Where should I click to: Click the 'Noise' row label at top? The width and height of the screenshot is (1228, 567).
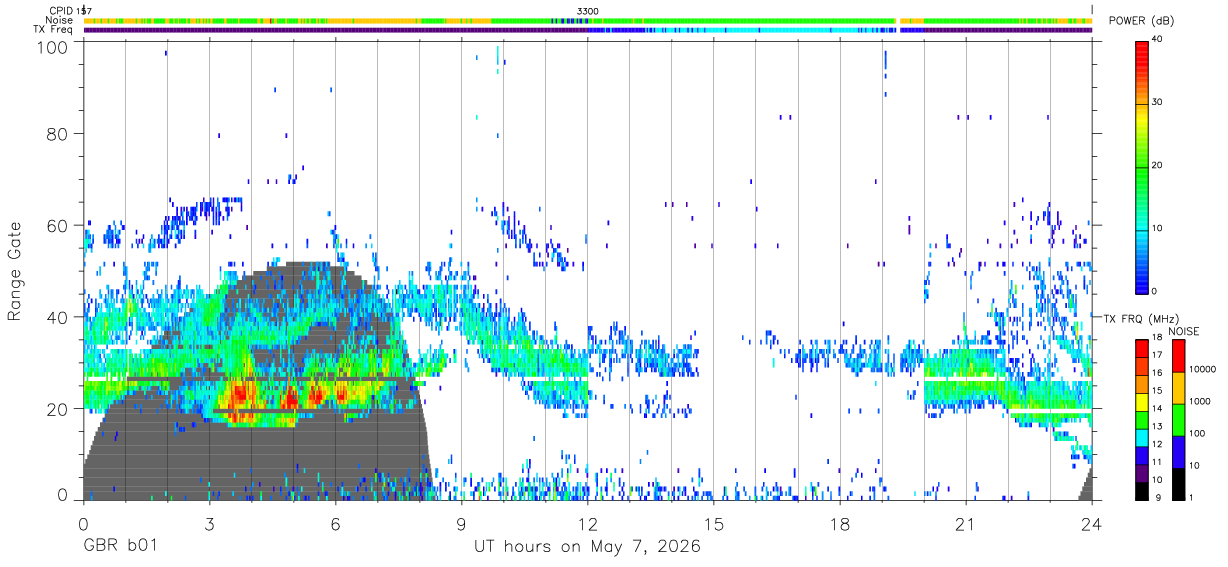click(61, 20)
